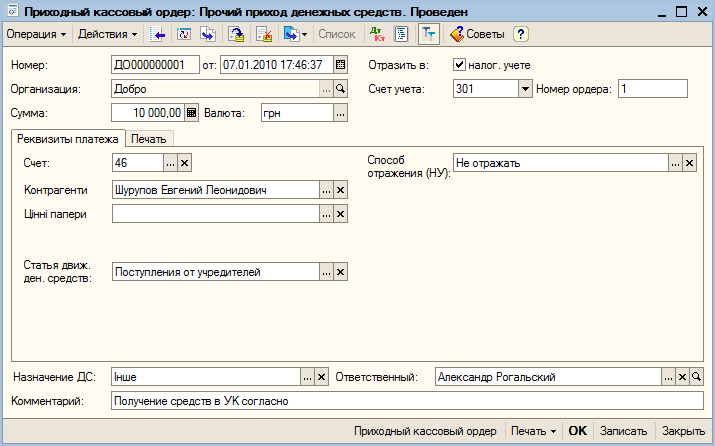715x446 pixels.
Task: Open the Печать dropdown at the bottom
Action: (534, 431)
